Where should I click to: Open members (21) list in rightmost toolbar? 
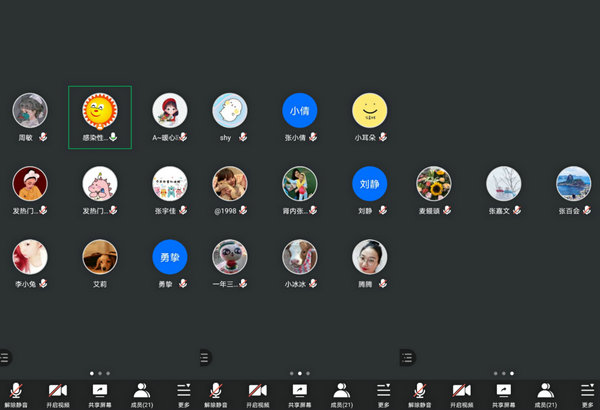click(545, 392)
